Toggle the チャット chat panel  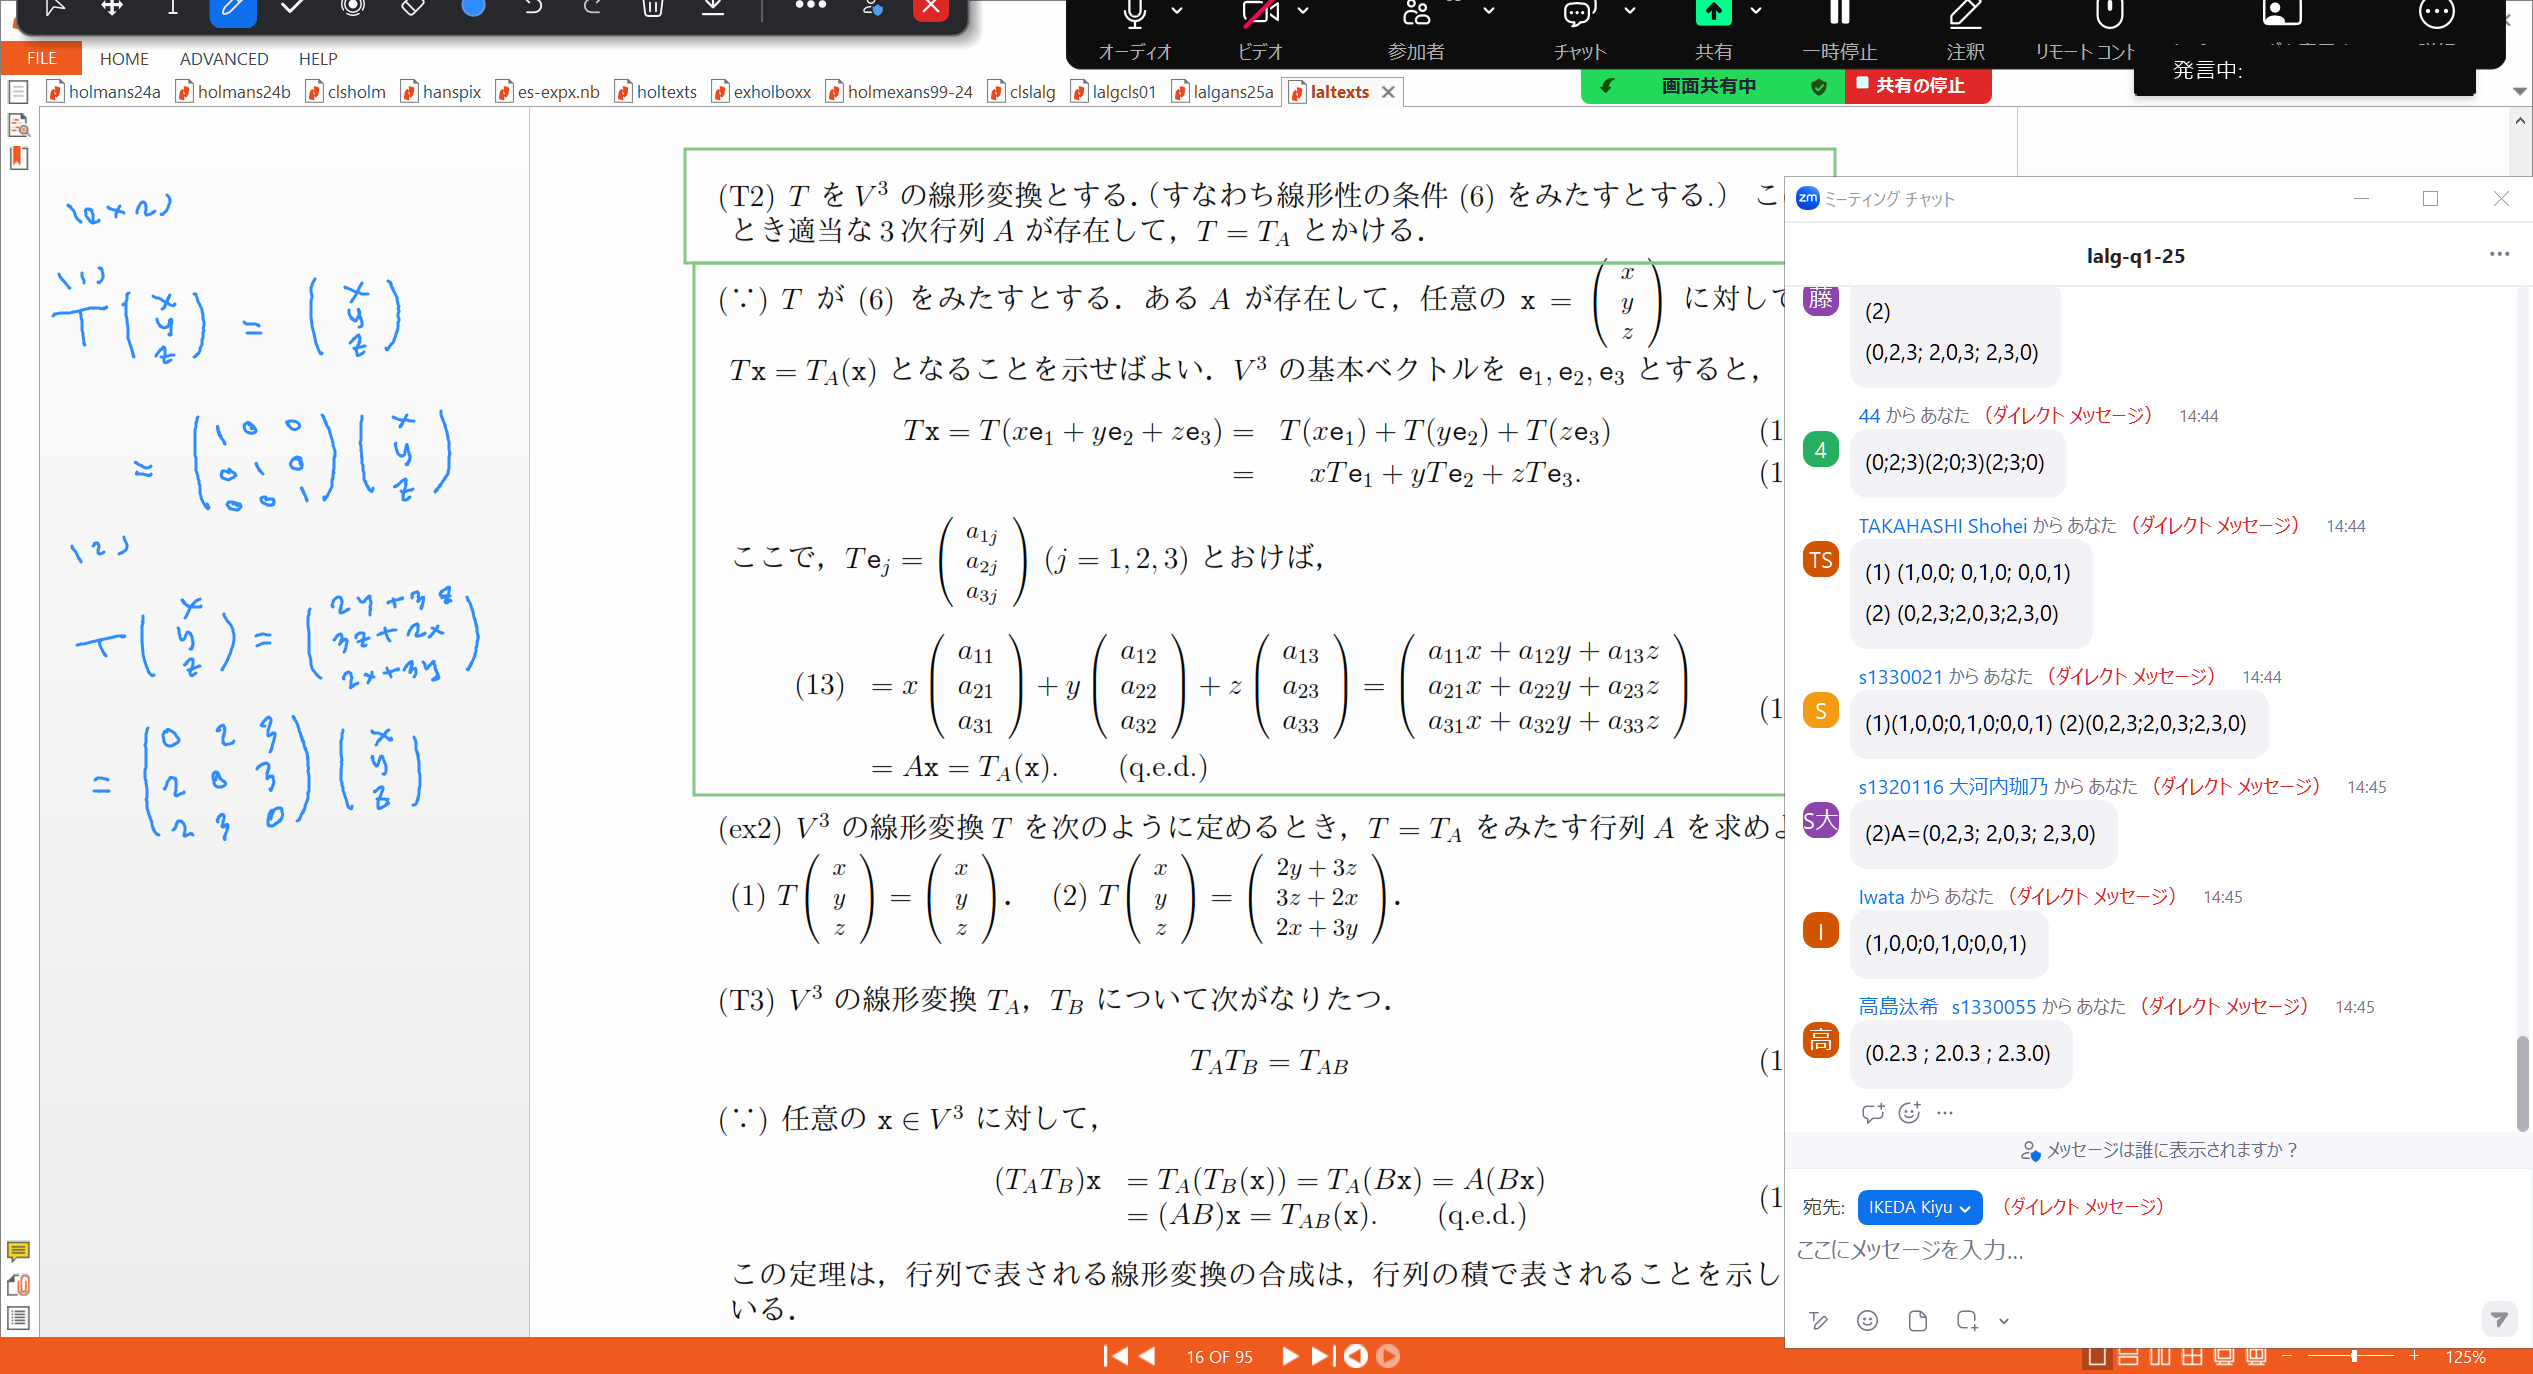pos(1579,30)
